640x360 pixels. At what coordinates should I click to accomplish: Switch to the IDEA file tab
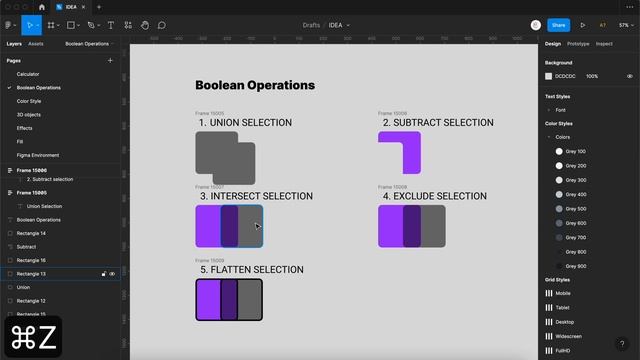pos(70,7)
